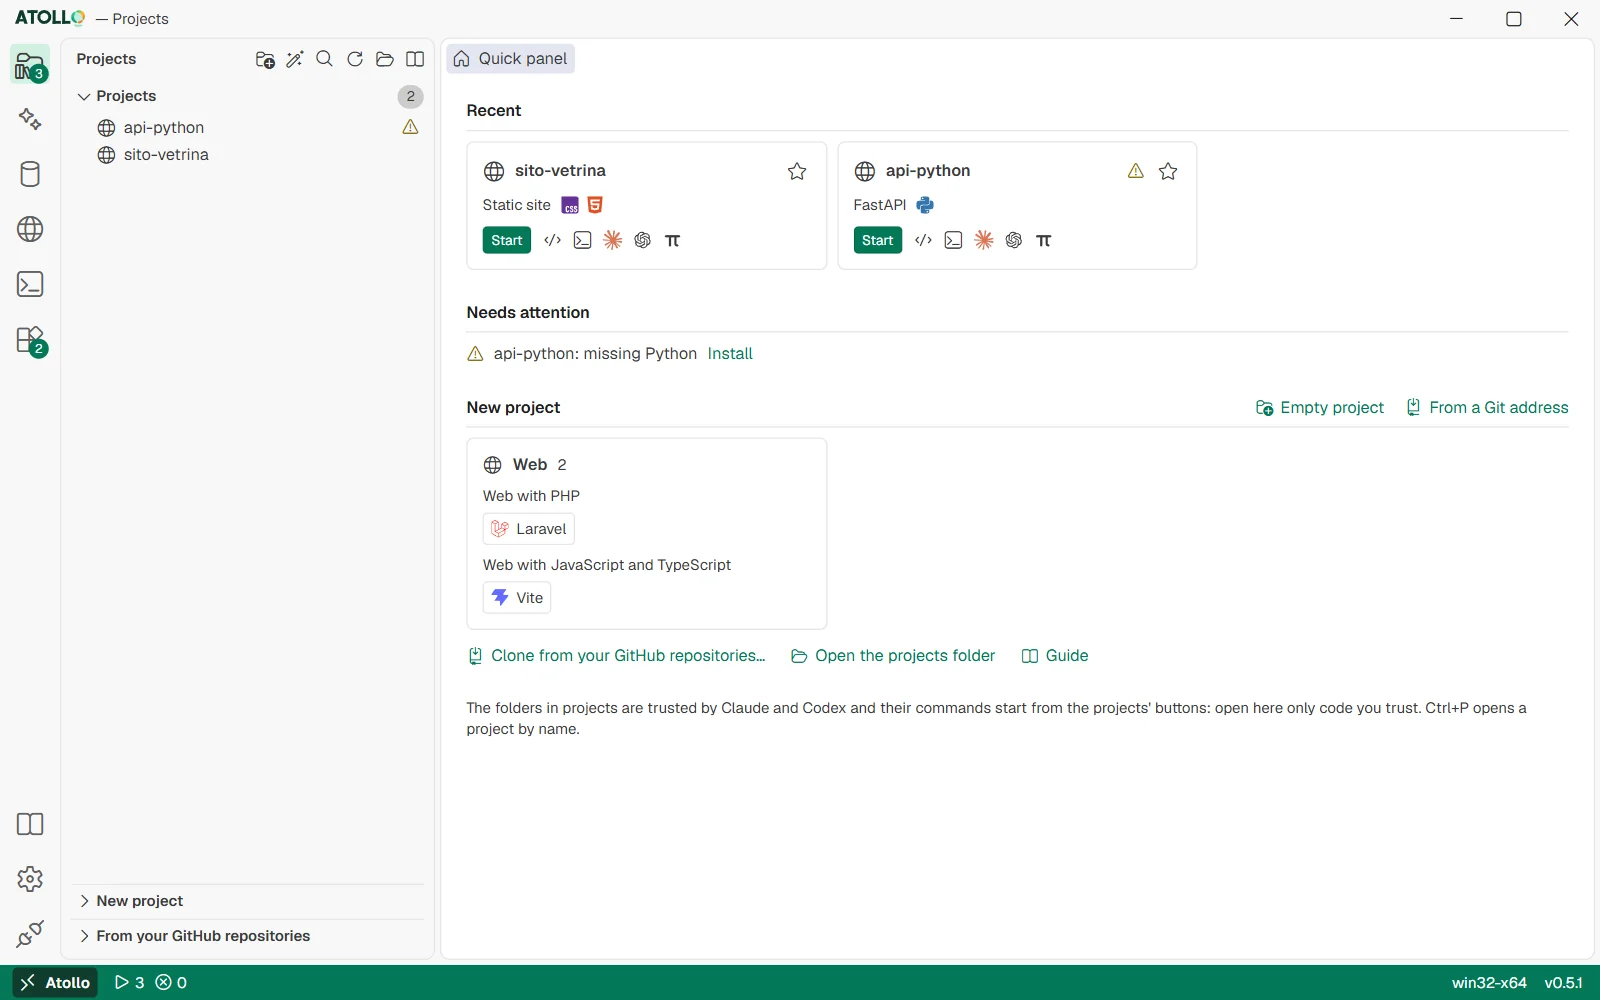Click Open the projects folder link

(x=893, y=656)
